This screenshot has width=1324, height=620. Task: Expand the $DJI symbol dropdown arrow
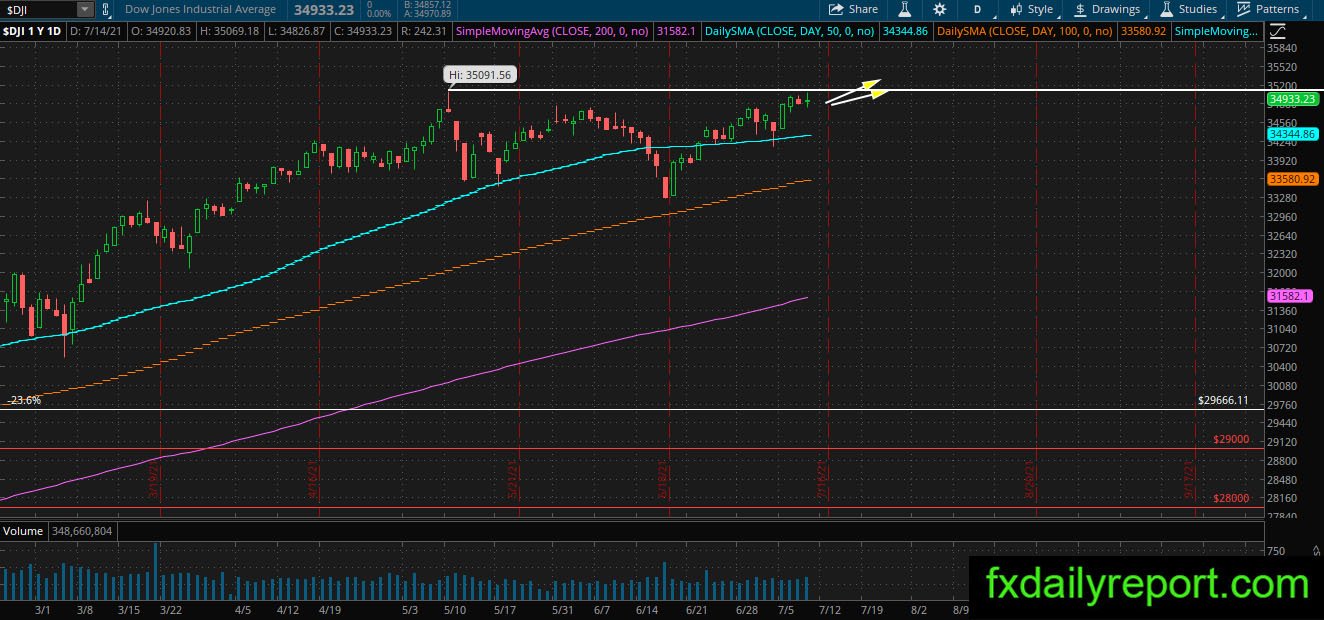pyautogui.click(x=84, y=9)
